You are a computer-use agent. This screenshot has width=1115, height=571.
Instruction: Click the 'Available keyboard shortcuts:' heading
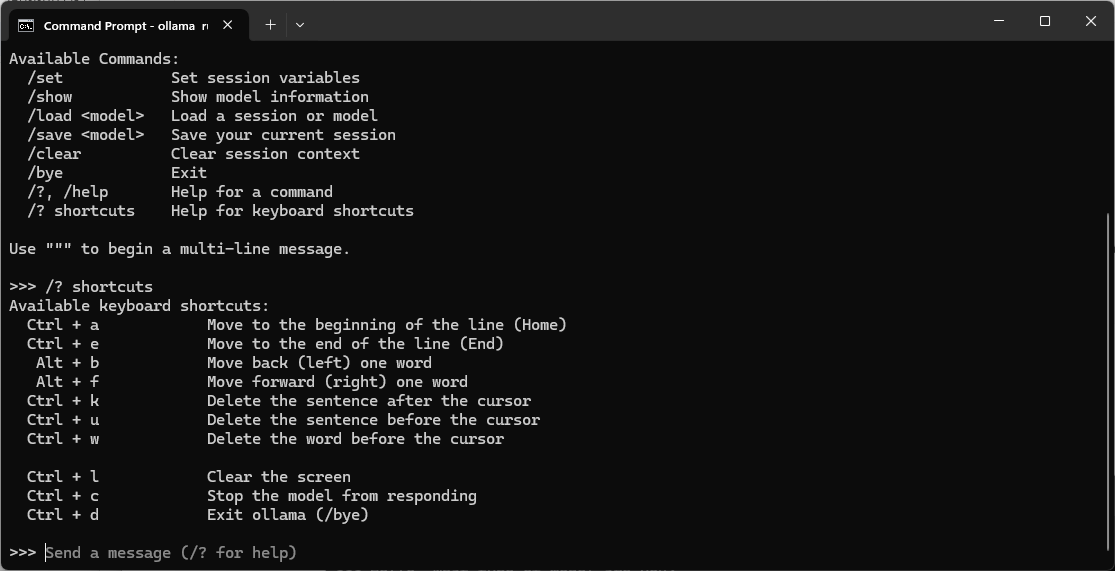[139, 306]
